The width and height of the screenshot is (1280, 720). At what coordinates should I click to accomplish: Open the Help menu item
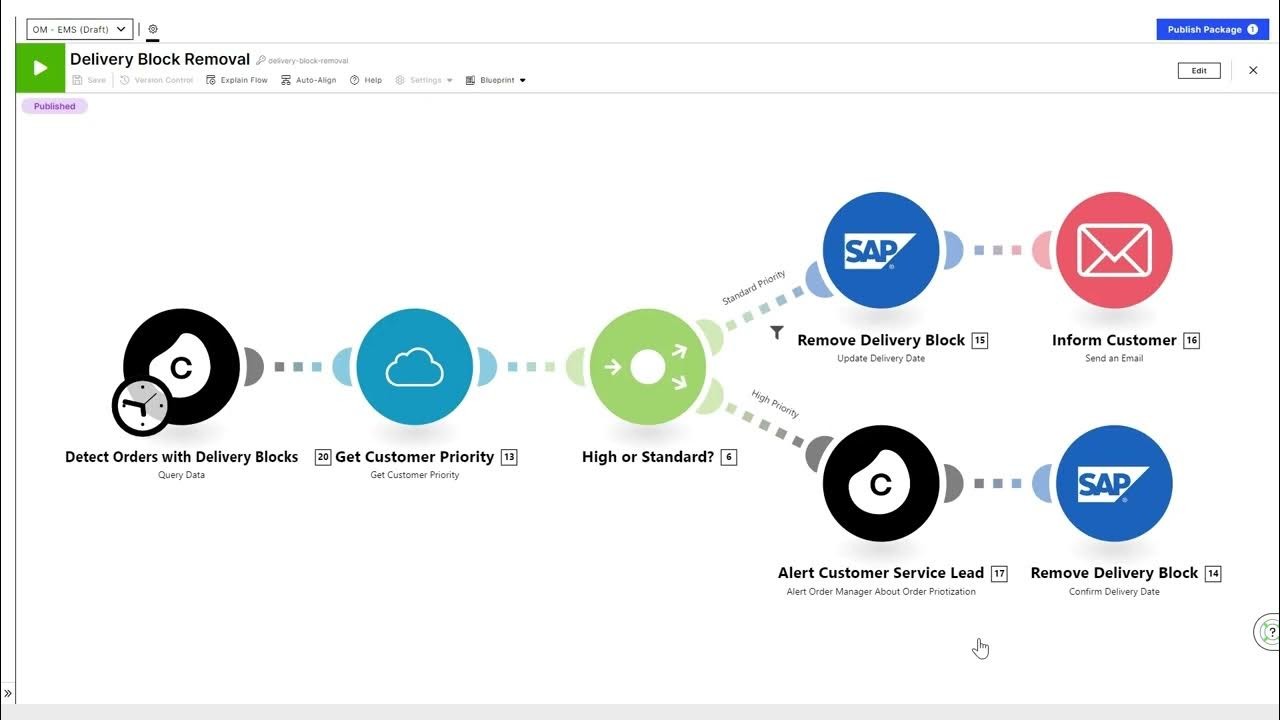click(x=366, y=80)
